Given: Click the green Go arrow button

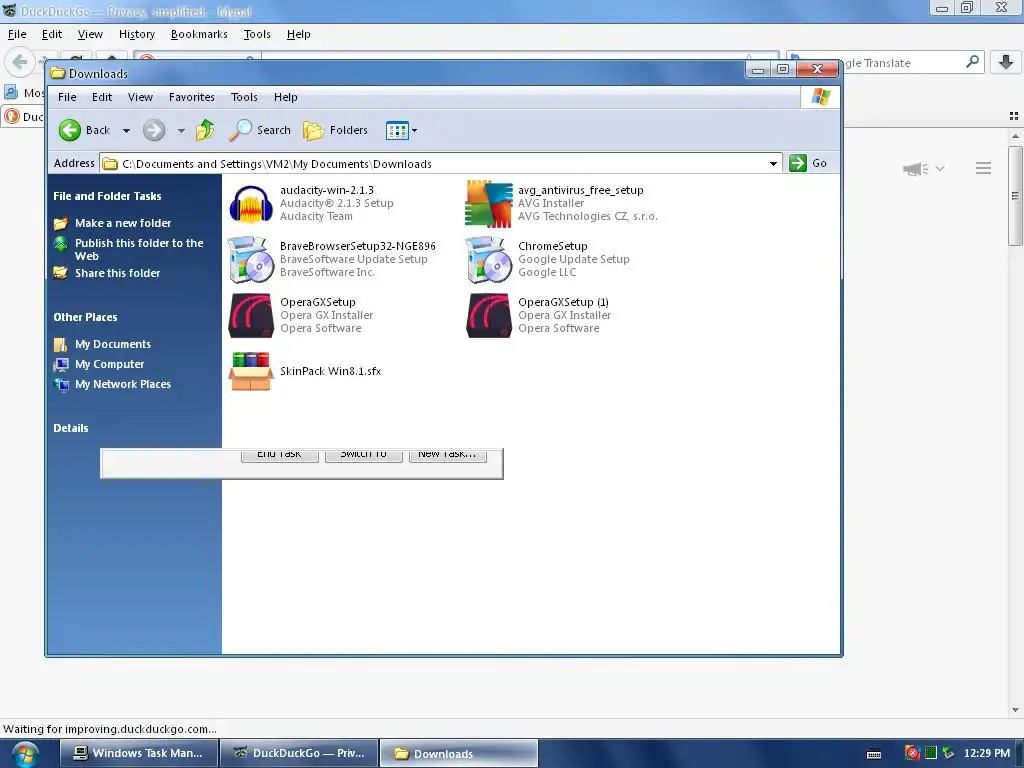Looking at the screenshot, I should click(798, 163).
